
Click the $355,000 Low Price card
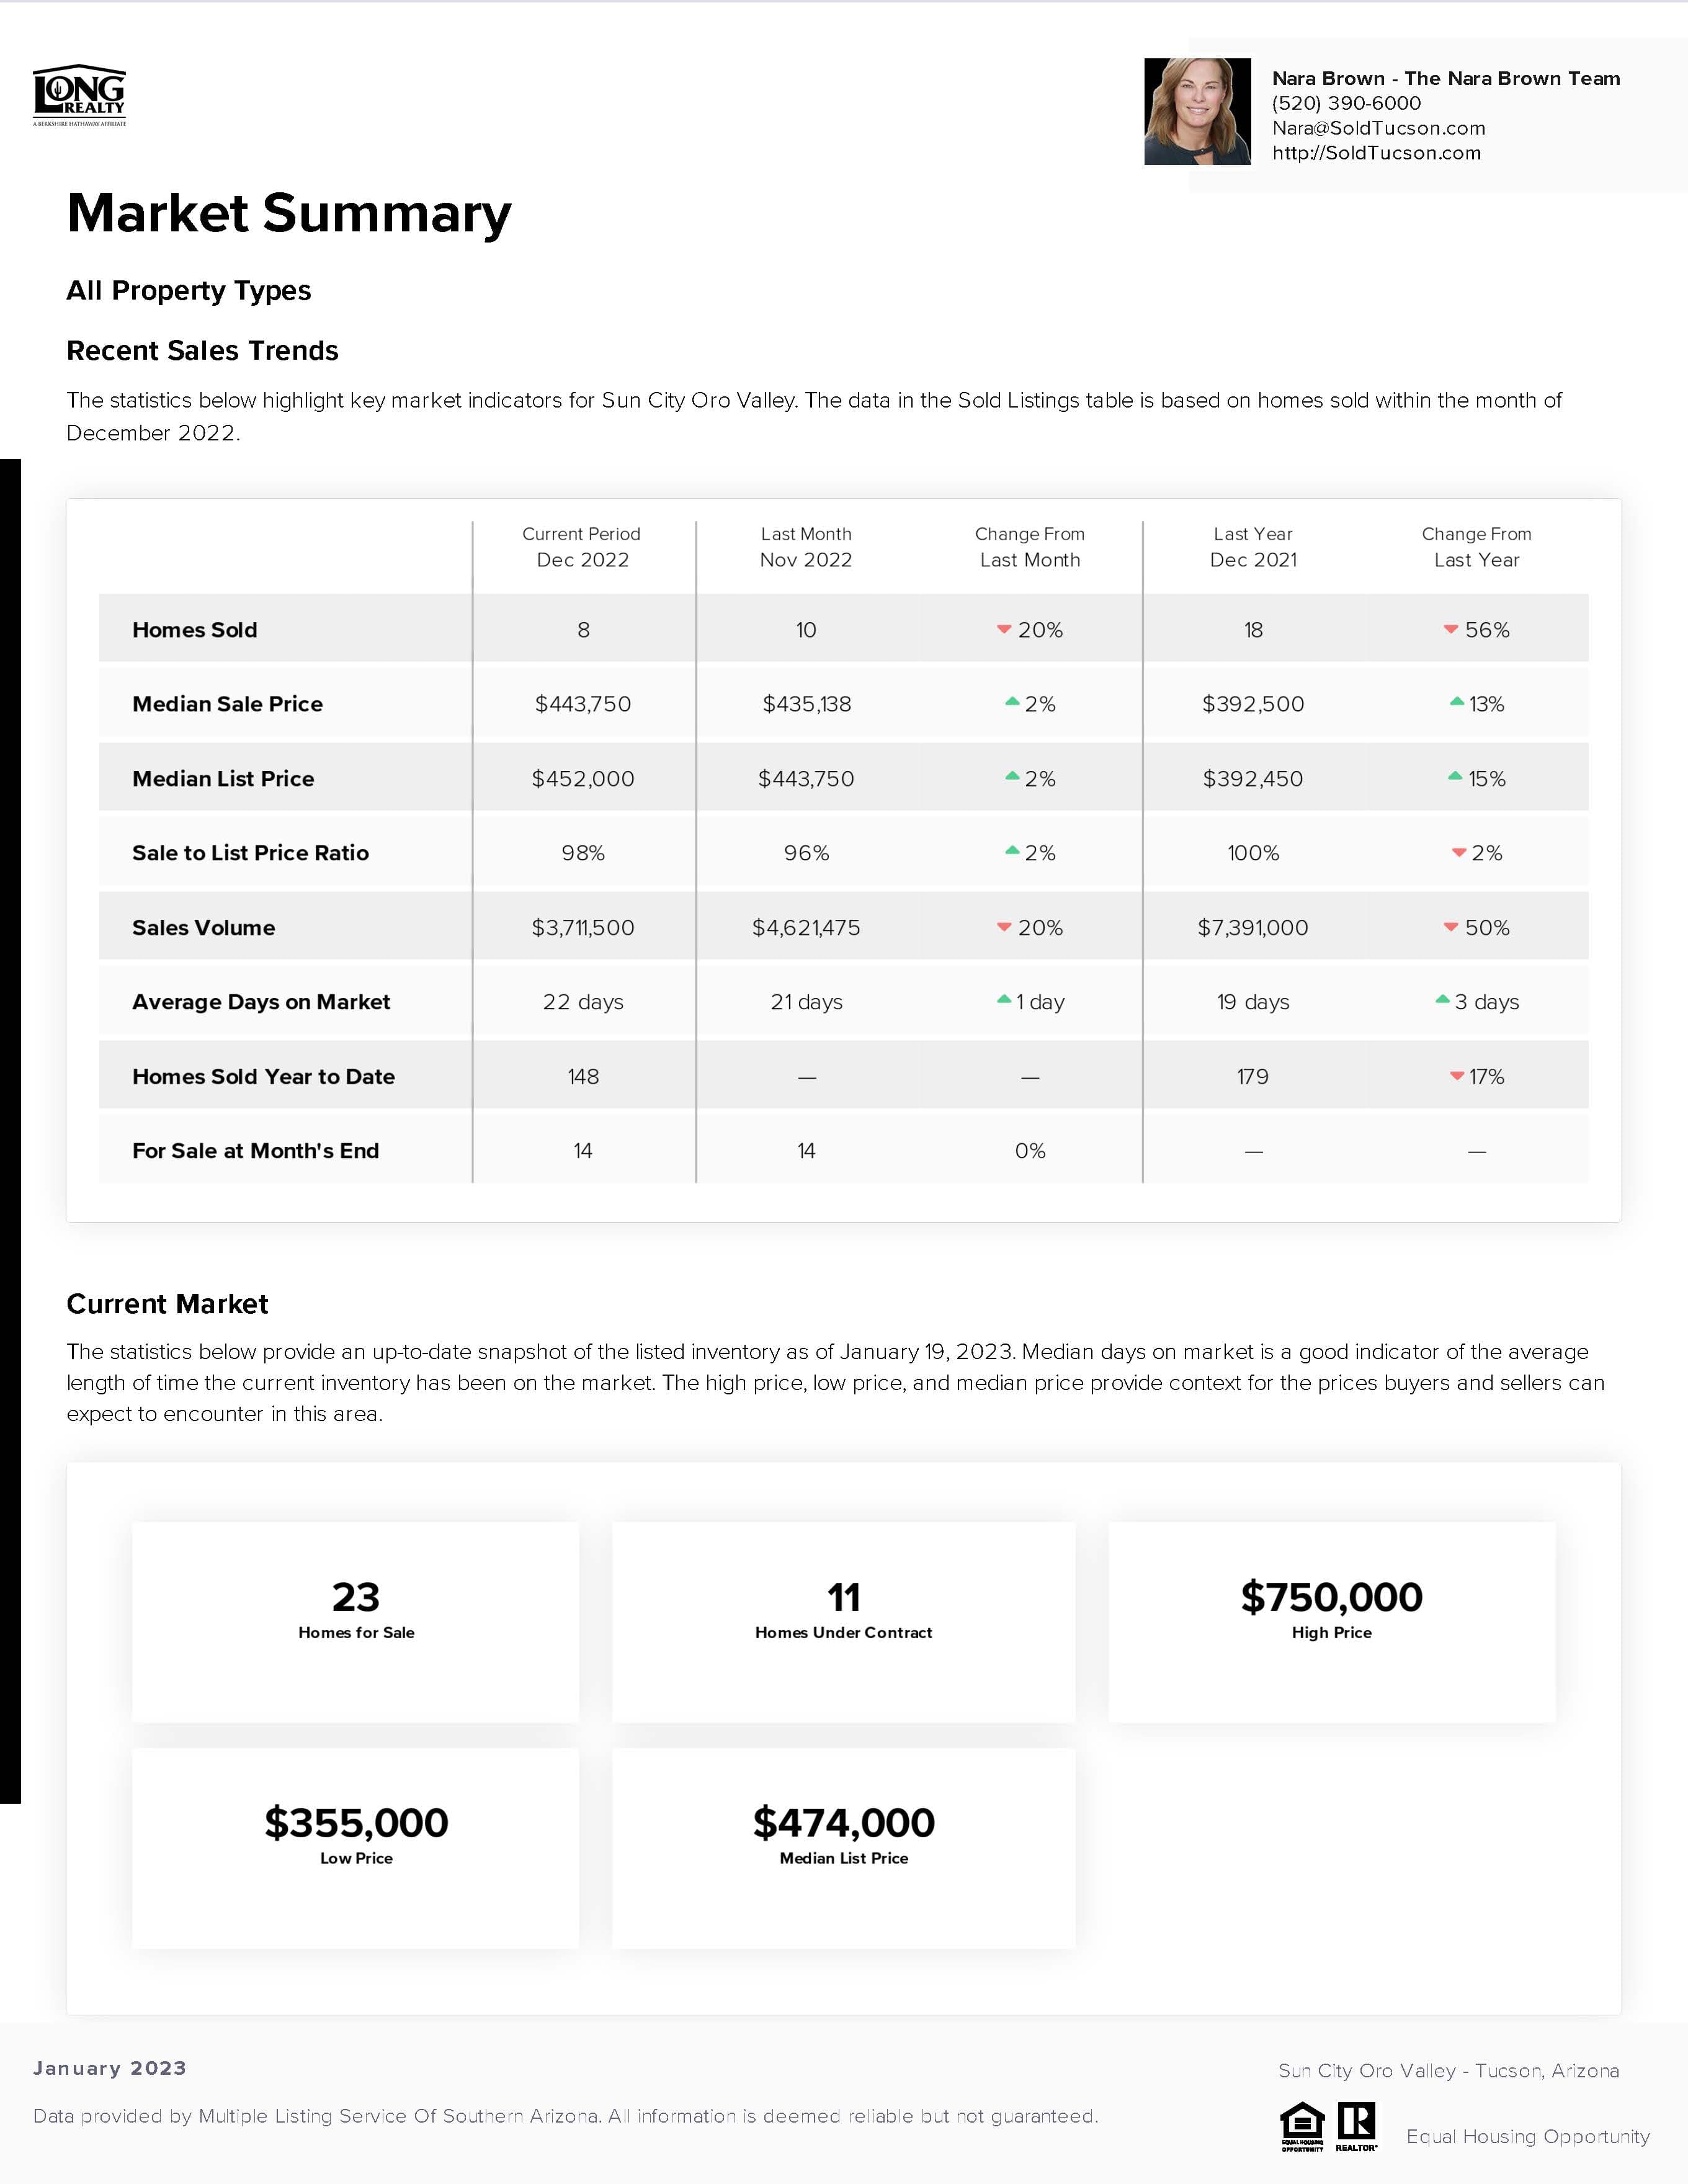(356, 1848)
